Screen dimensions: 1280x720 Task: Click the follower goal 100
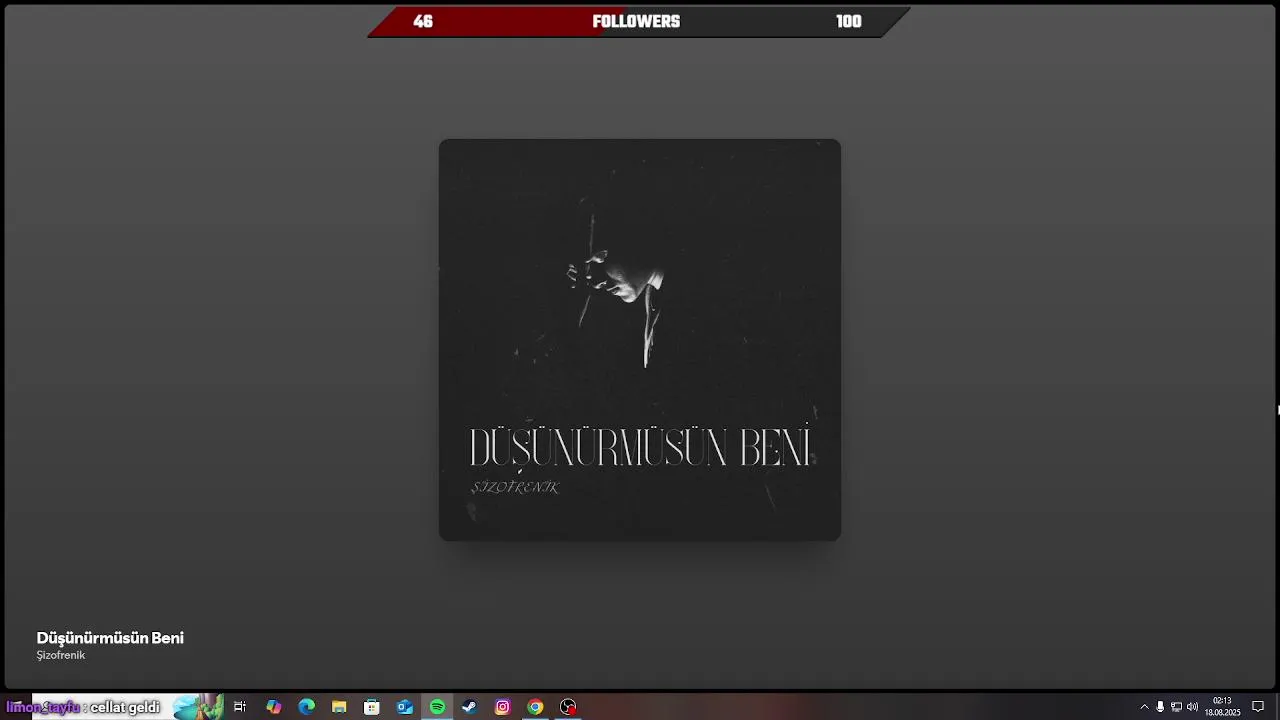coord(849,22)
